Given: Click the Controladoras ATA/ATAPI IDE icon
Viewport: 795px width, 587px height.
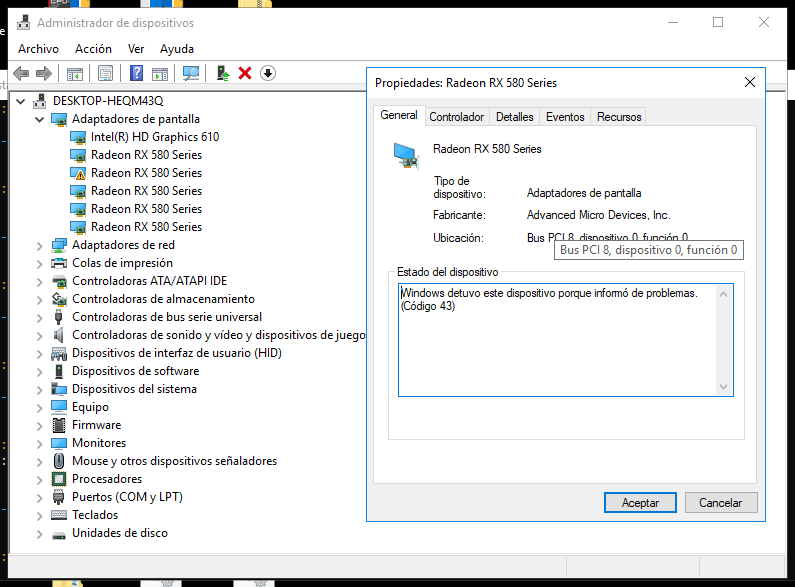Looking at the screenshot, I should 59,281.
